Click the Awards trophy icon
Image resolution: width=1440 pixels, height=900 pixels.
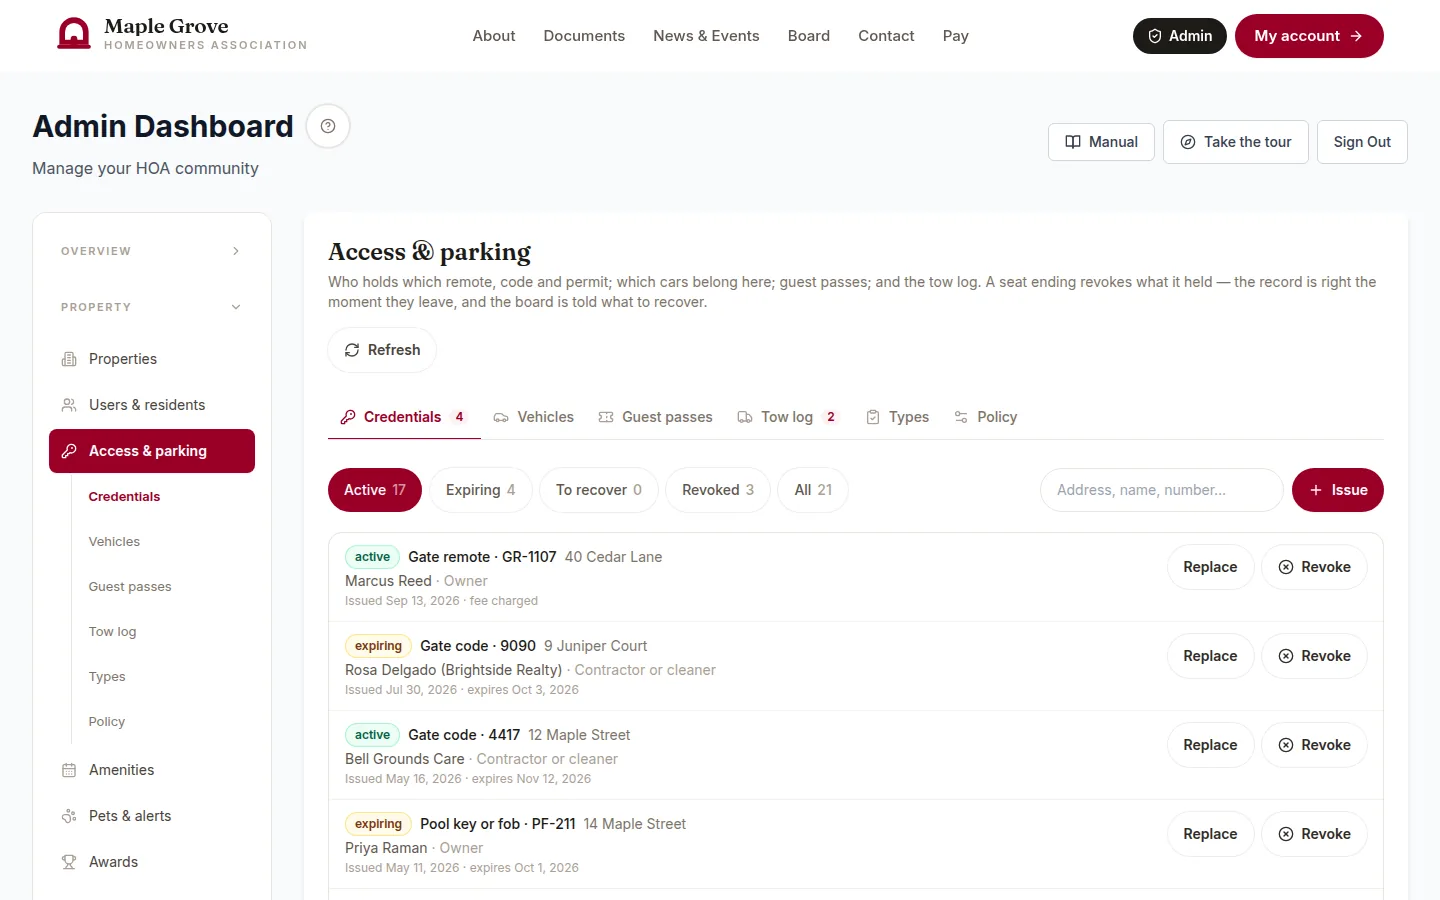69,862
